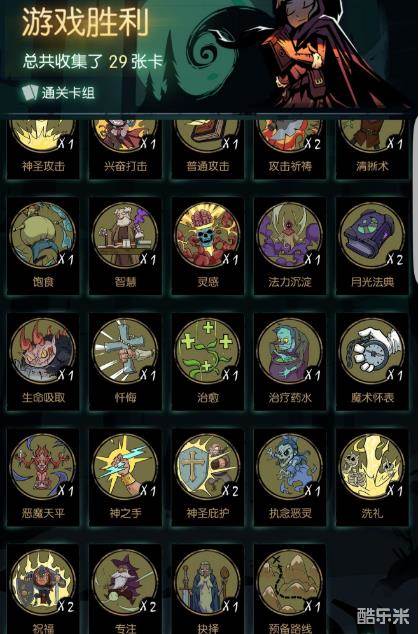
Task: Select the 治愈 green sprout card
Action: coord(207,361)
